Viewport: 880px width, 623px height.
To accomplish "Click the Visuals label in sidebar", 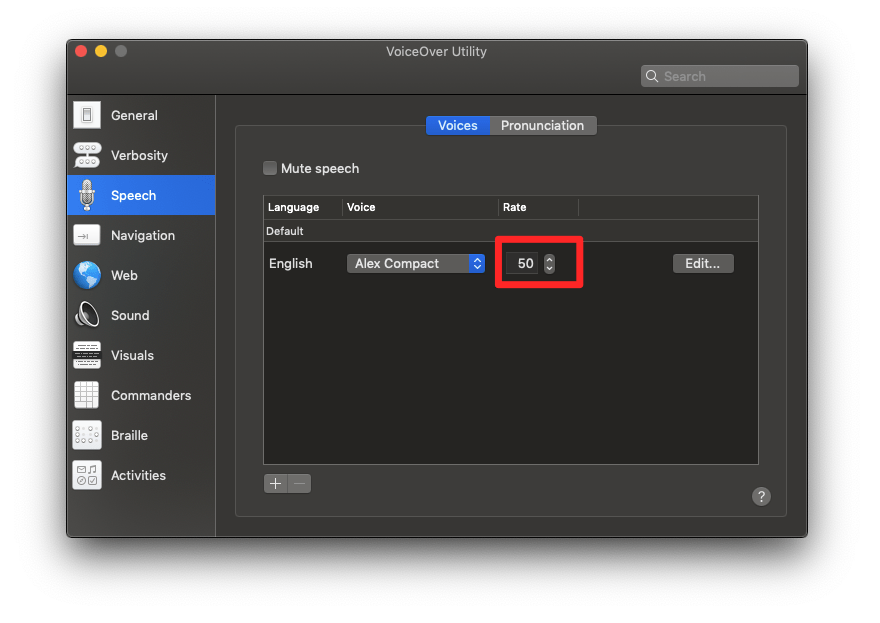I will 132,355.
